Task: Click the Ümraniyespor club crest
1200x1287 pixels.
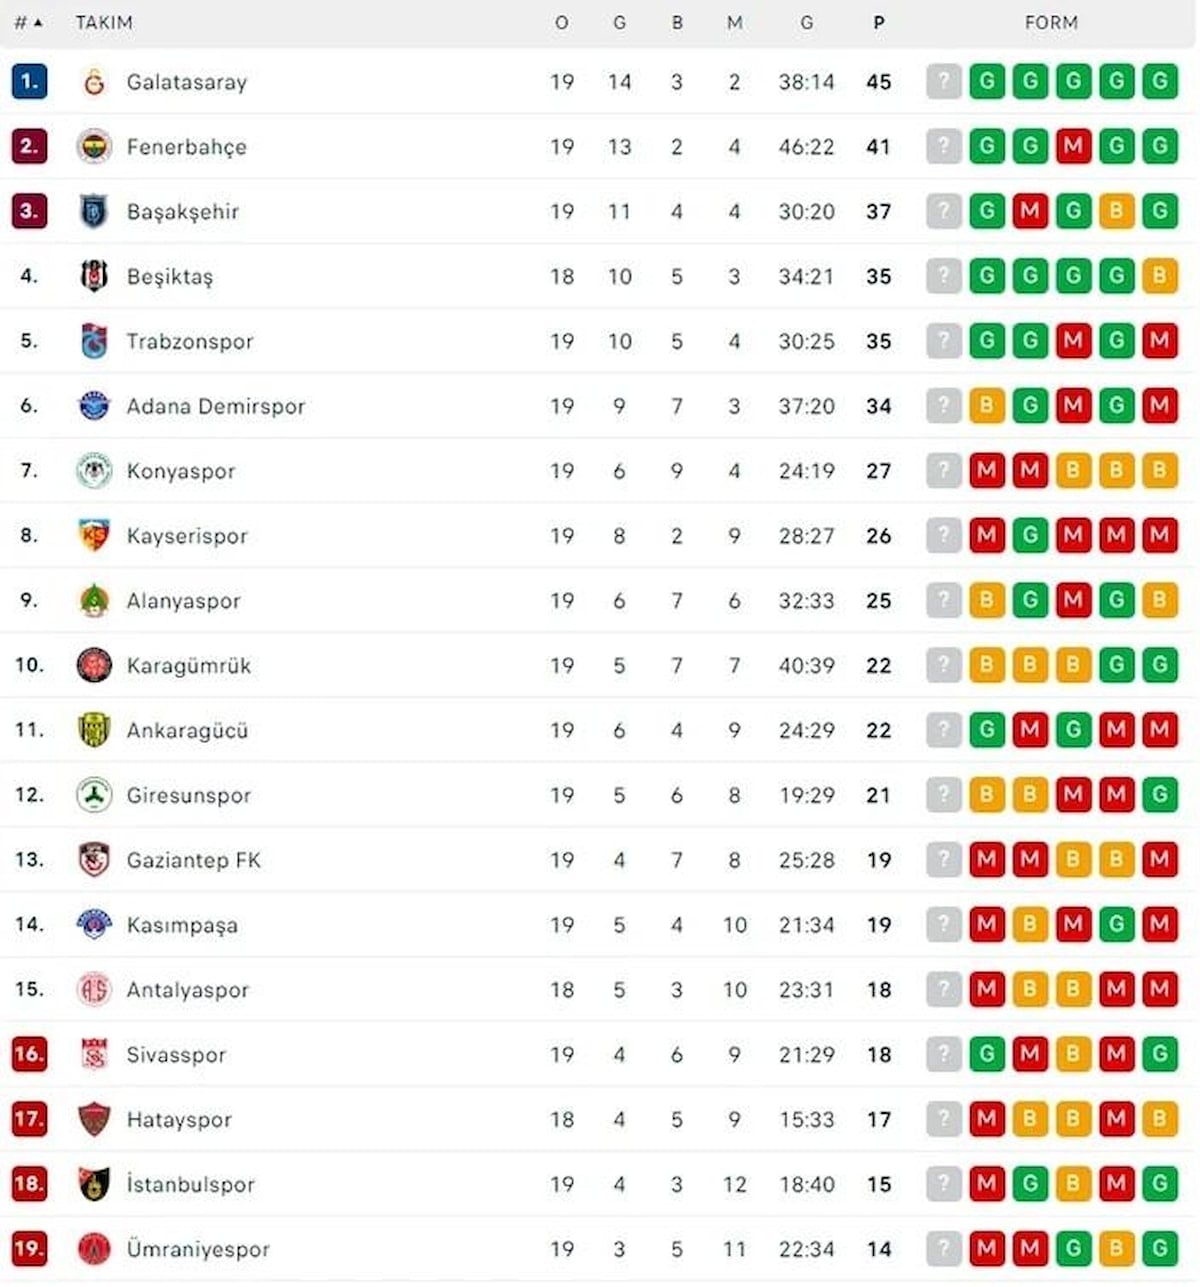Action: coord(94,1249)
